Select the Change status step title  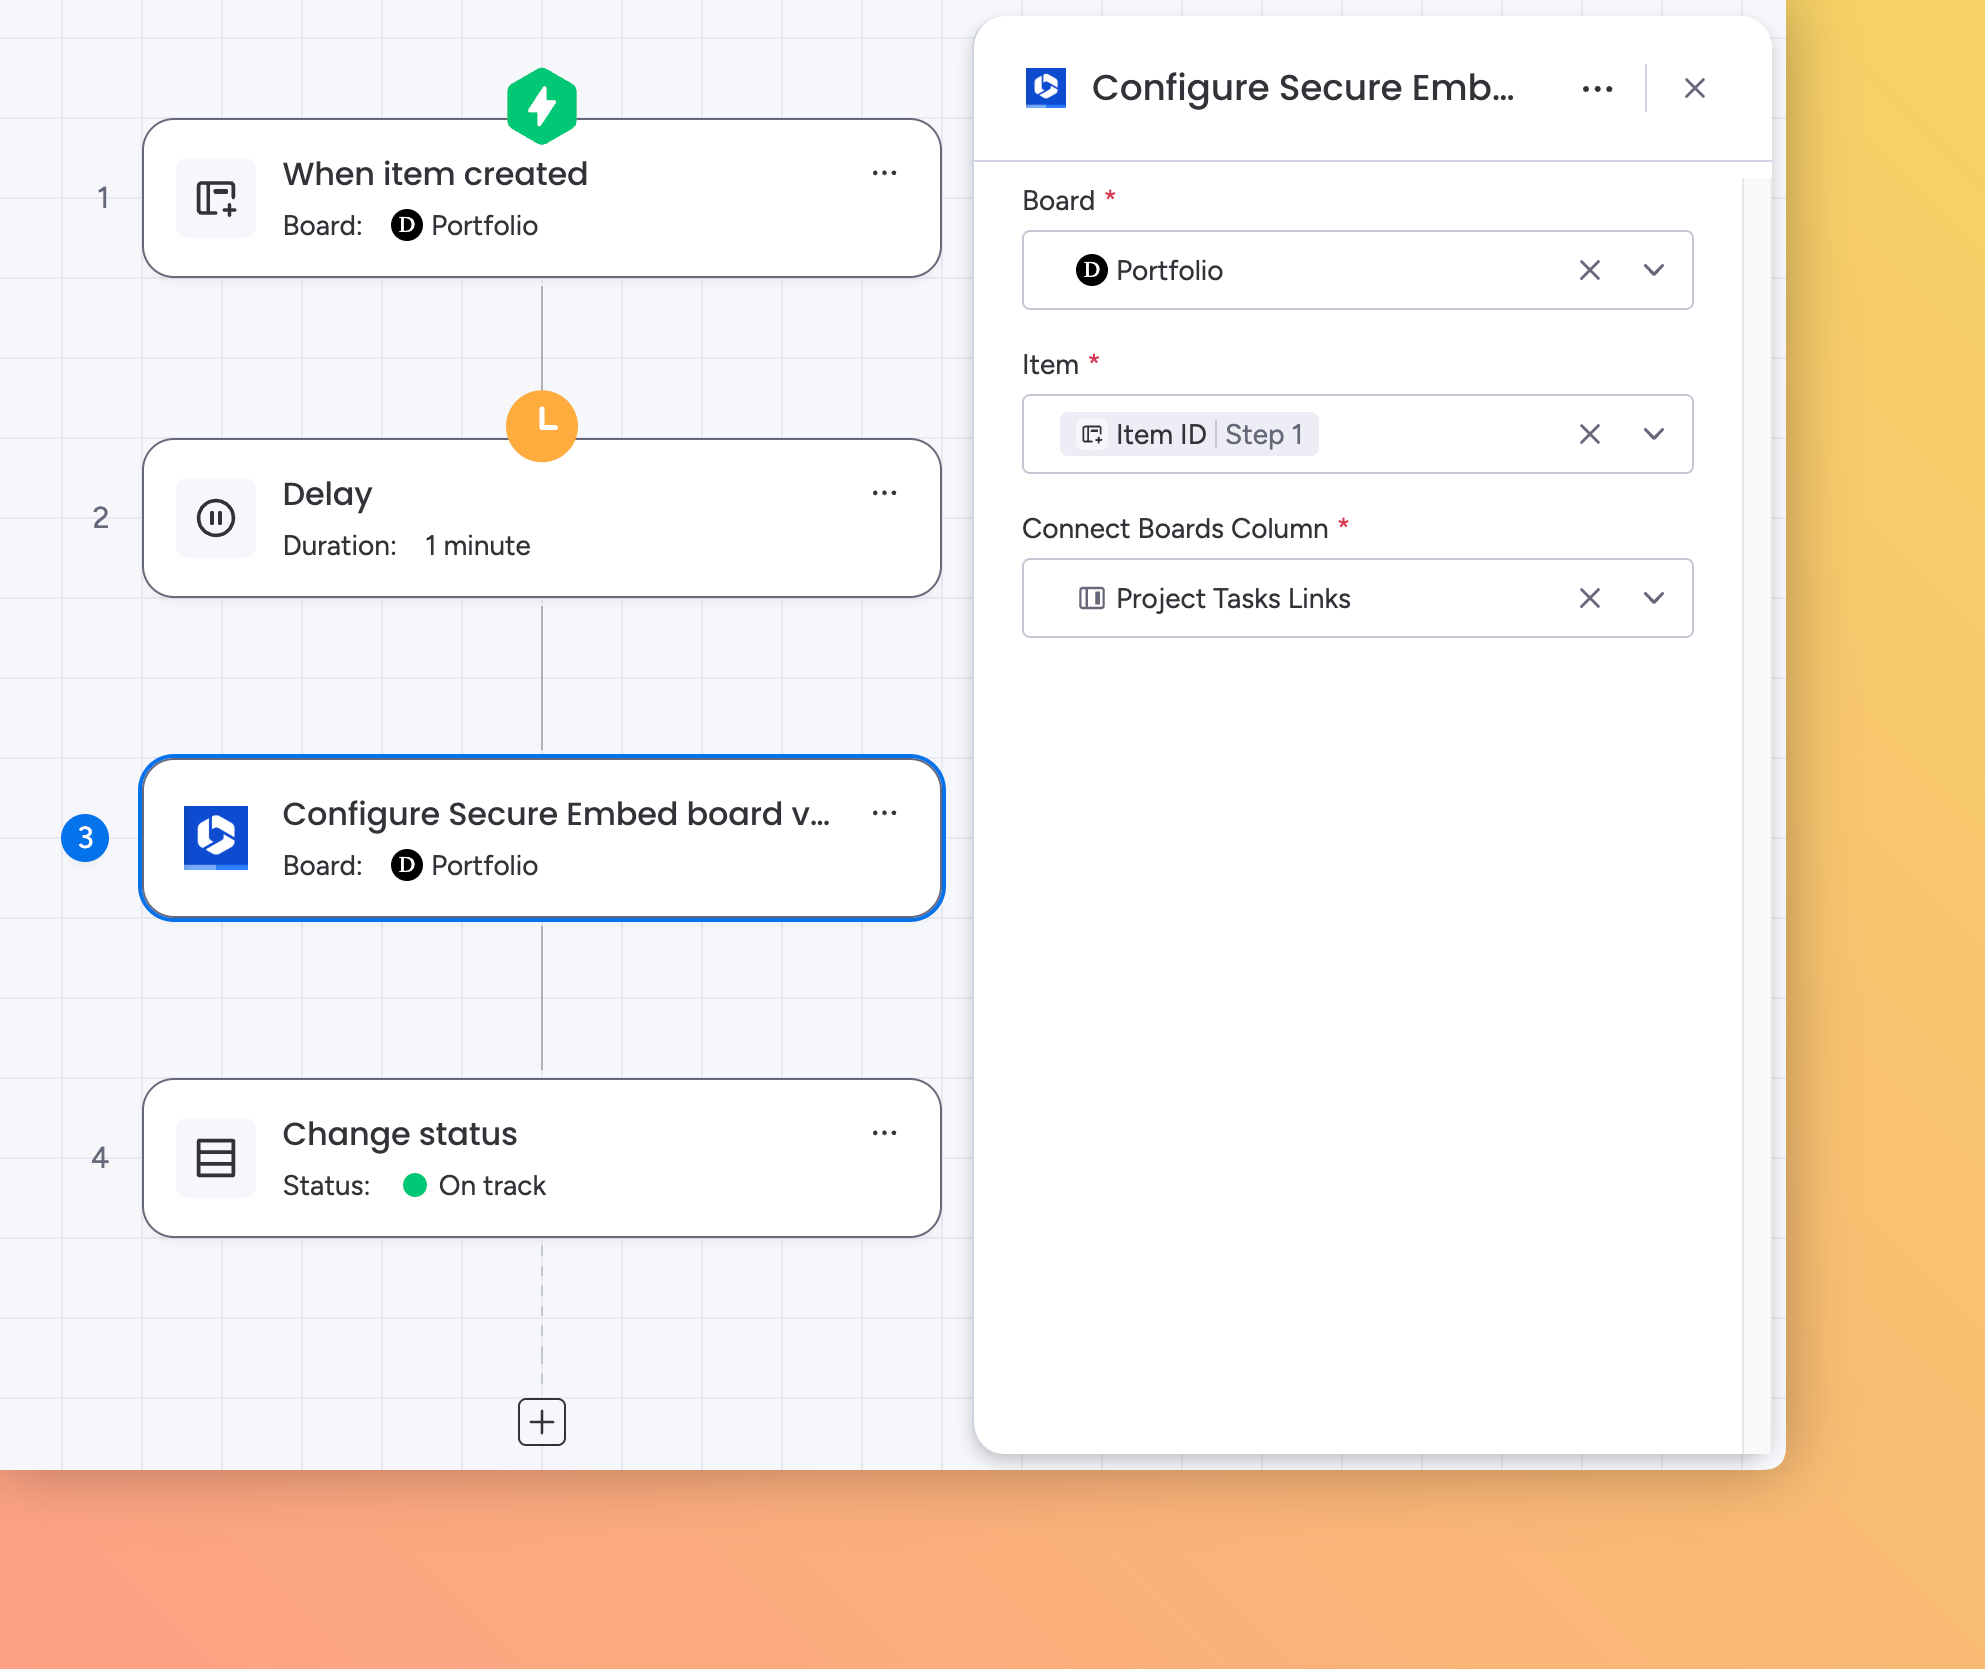(400, 1134)
